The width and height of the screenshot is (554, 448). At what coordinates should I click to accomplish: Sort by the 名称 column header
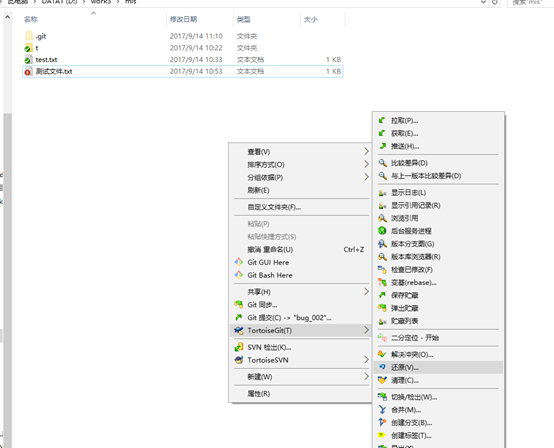pyautogui.click(x=93, y=19)
